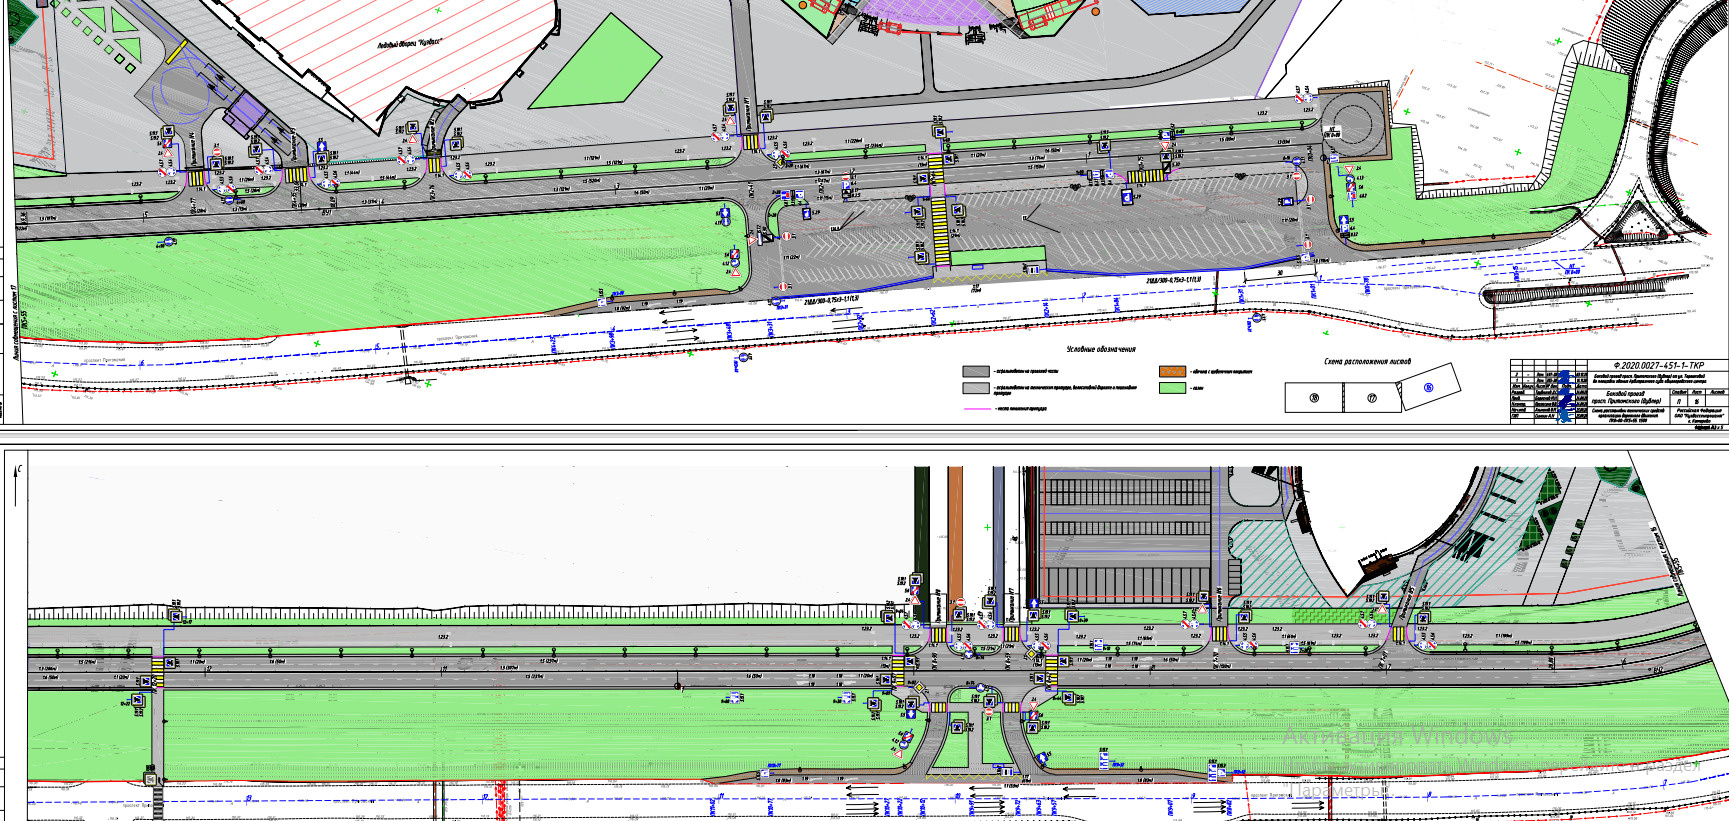Select the 'Схема расположения листов' heading
This screenshot has height=821, width=1729.
[1367, 362]
